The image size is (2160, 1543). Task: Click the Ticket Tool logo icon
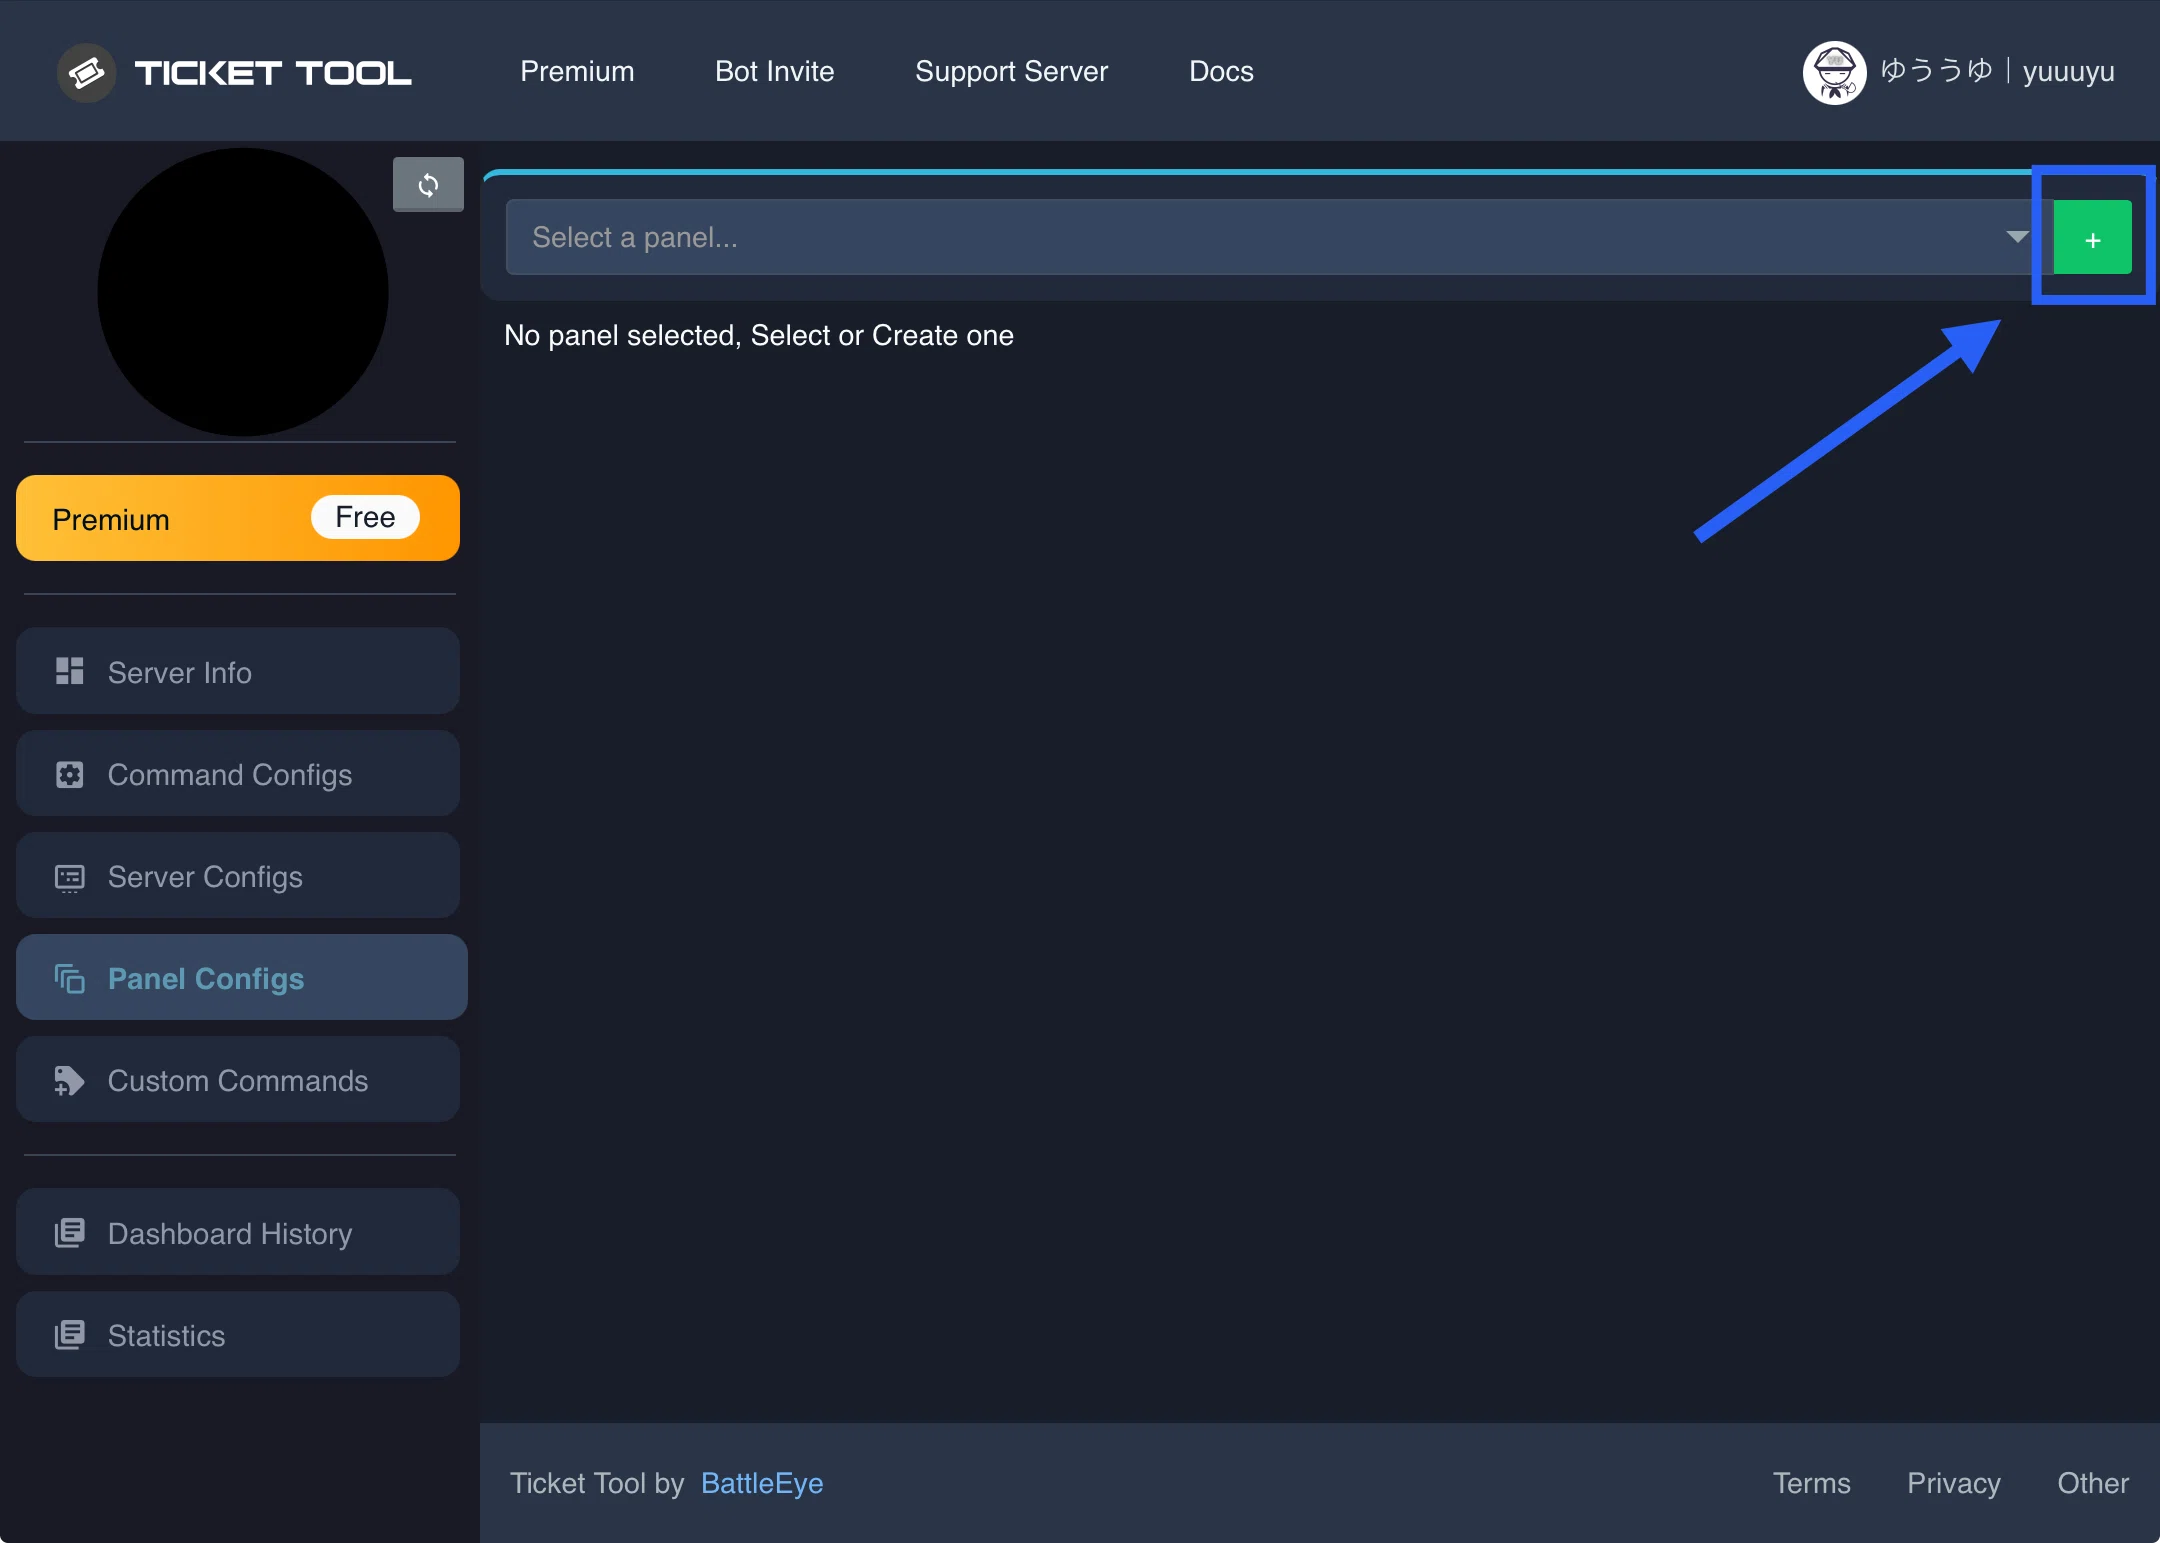86,72
